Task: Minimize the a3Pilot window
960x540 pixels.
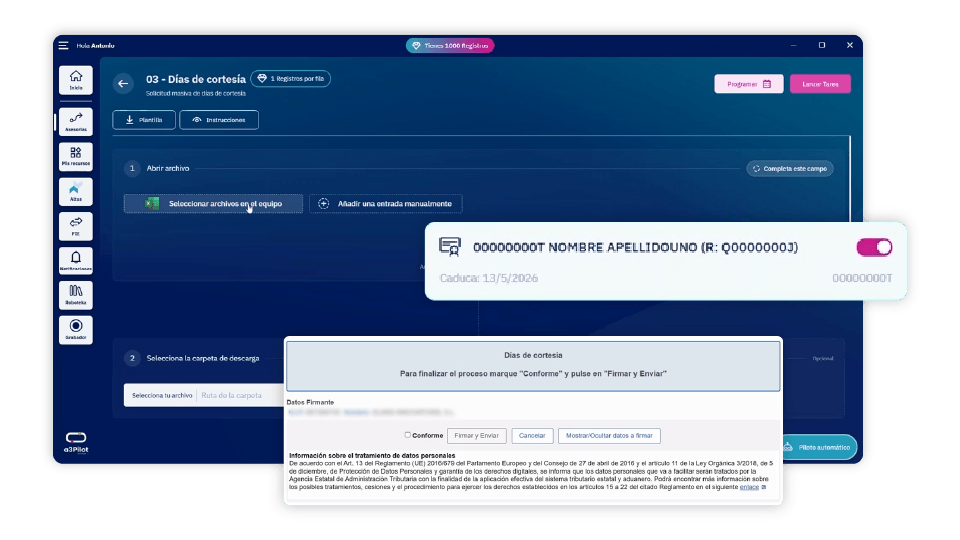Action: [793, 45]
